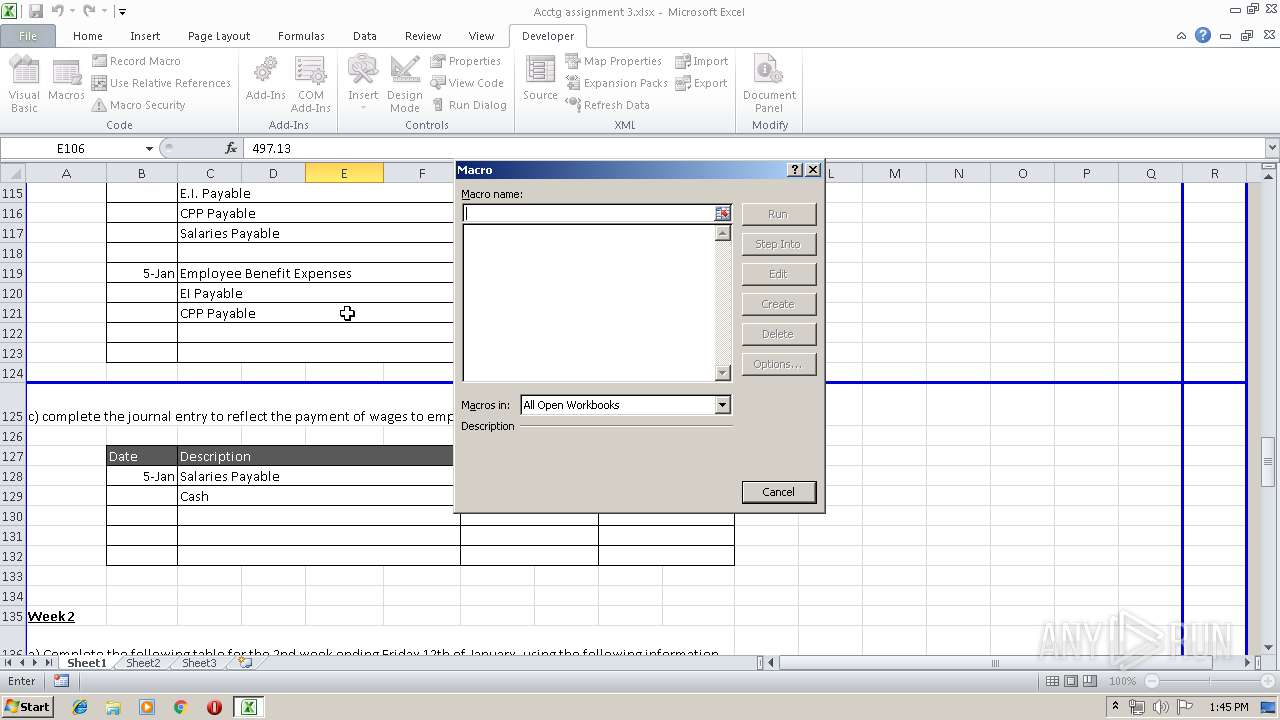
Task: Click XML Export
Action: (701, 83)
